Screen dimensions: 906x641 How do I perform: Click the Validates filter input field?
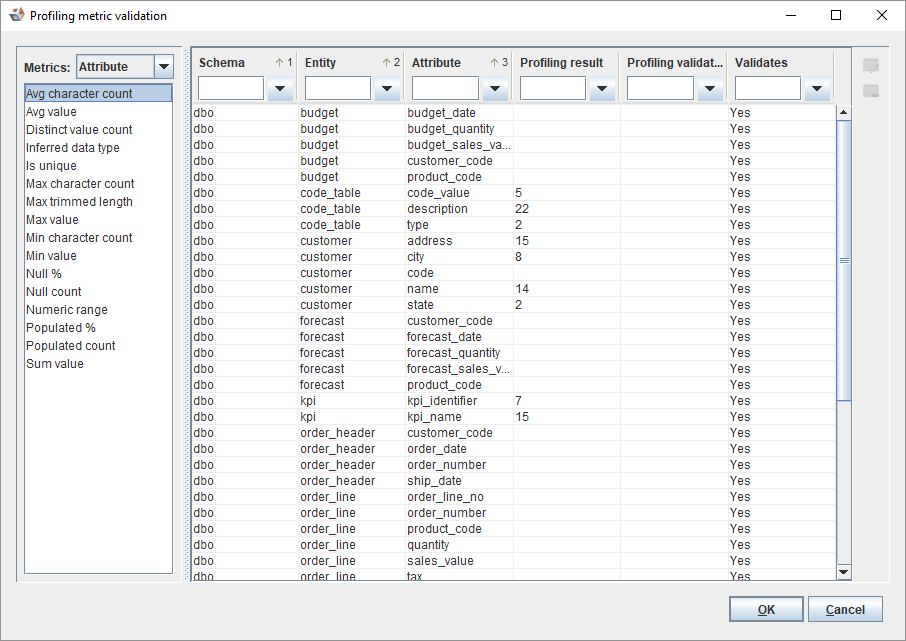click(768, 89)
